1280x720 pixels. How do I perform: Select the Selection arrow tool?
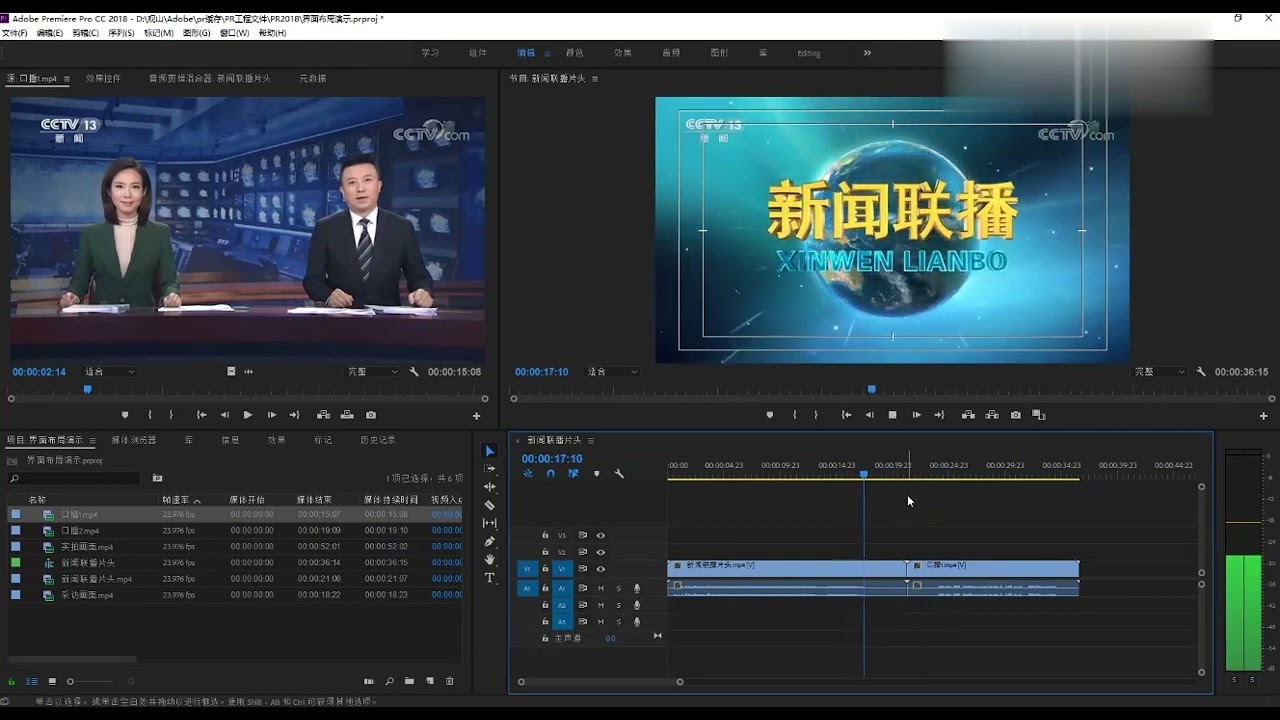[x=489, y=451]
